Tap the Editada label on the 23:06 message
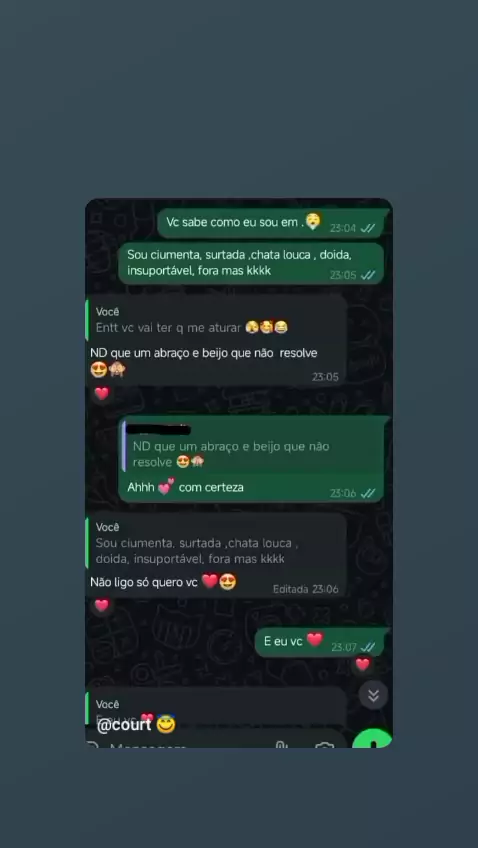This screenshot has width=478, height=848. click(x=290, y=589)
